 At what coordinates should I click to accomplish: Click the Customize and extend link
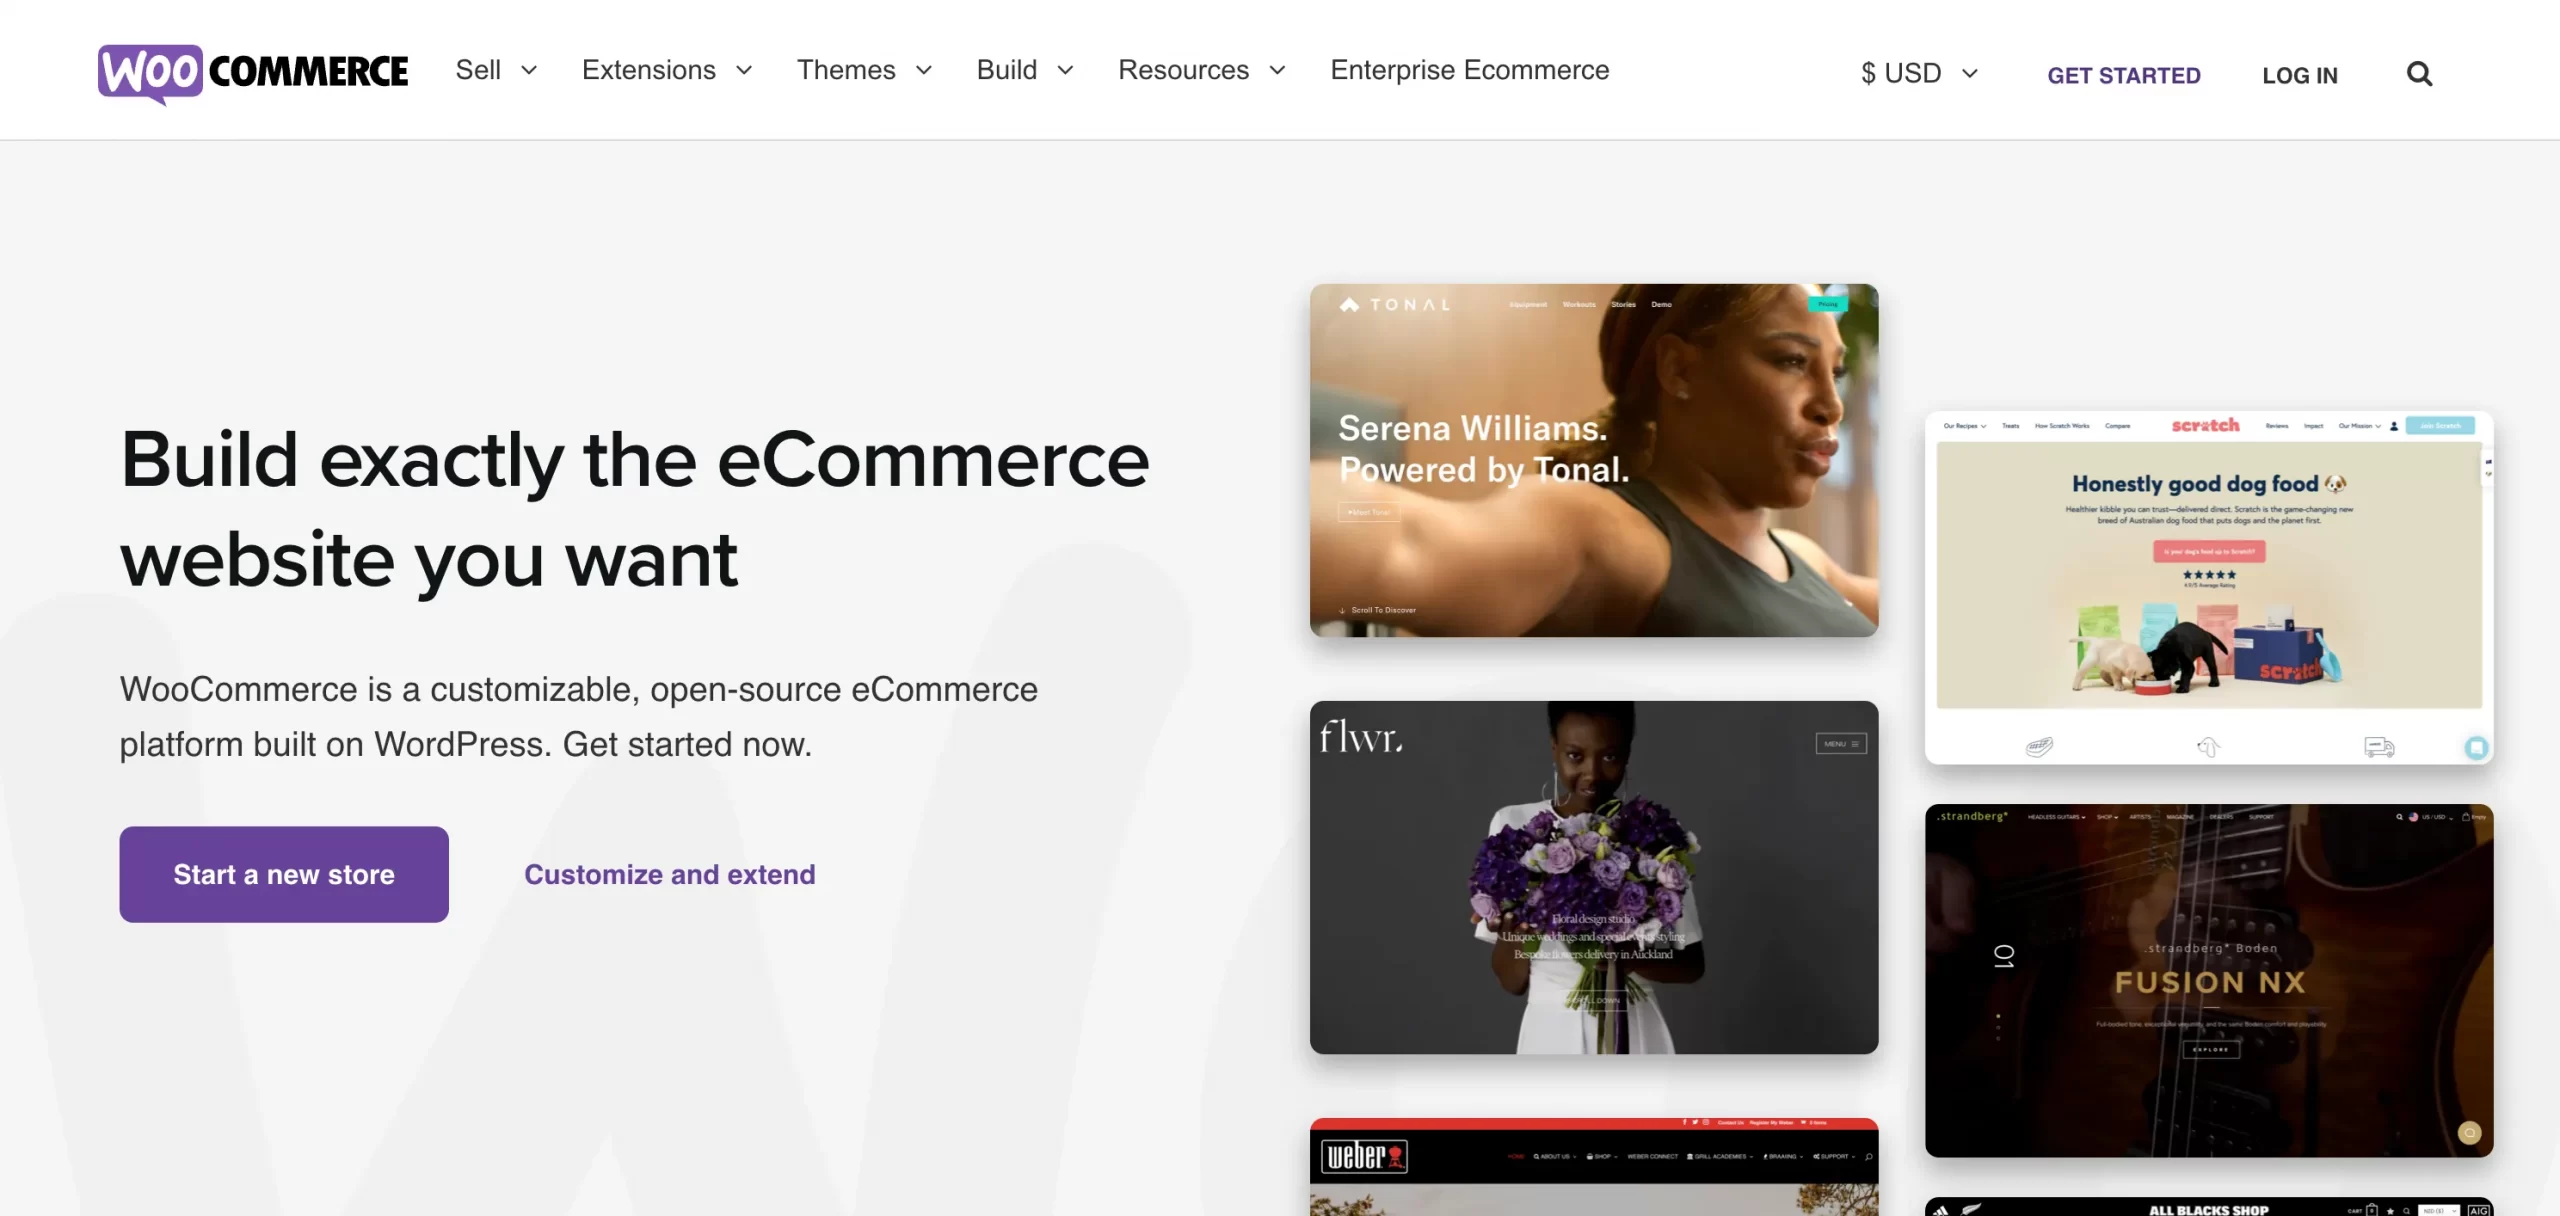669,873
